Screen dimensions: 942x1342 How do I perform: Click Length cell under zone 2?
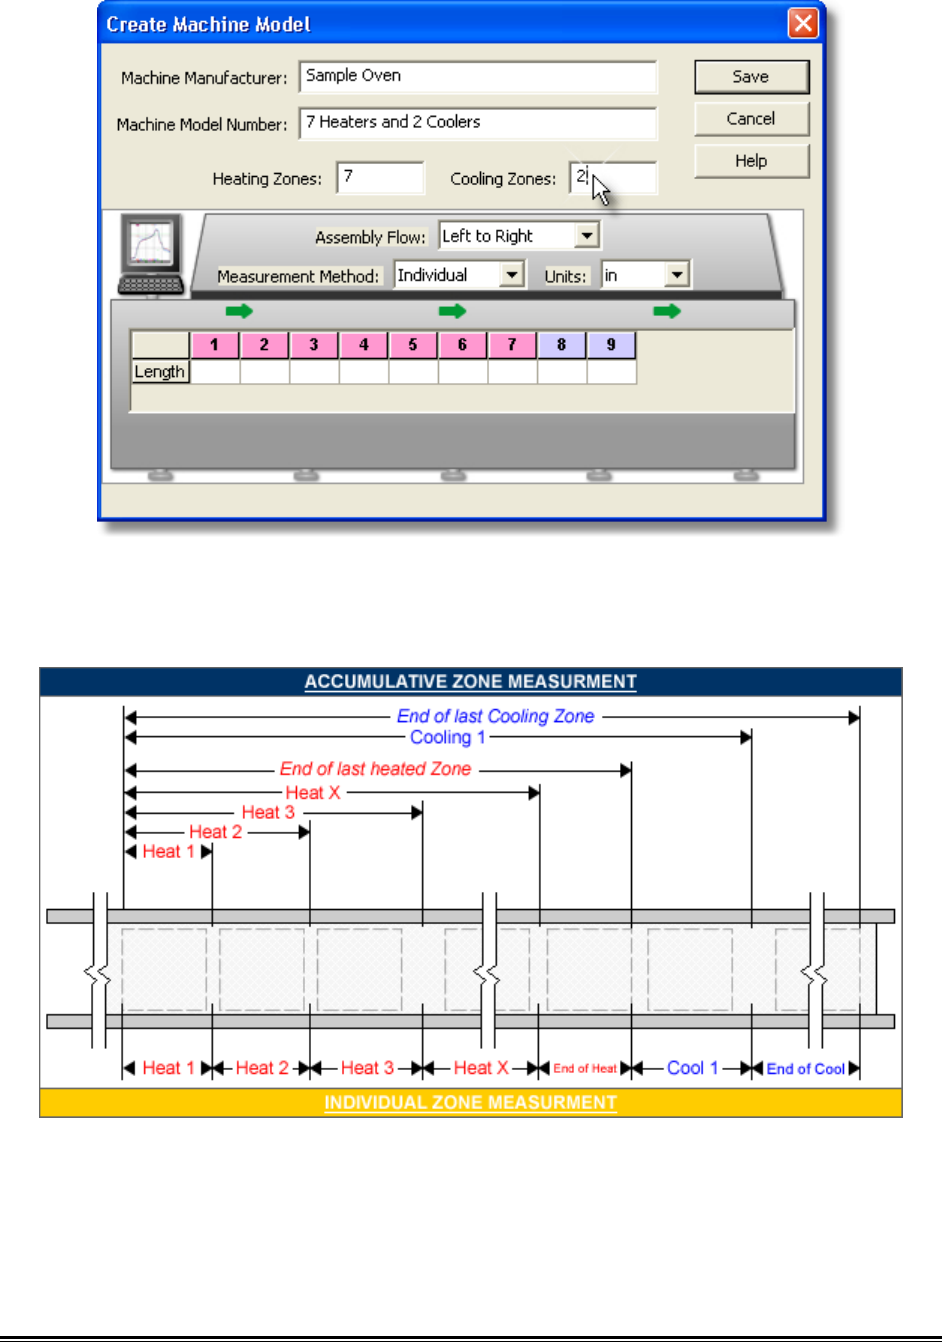pyautogui.click(x=264, y=372)
